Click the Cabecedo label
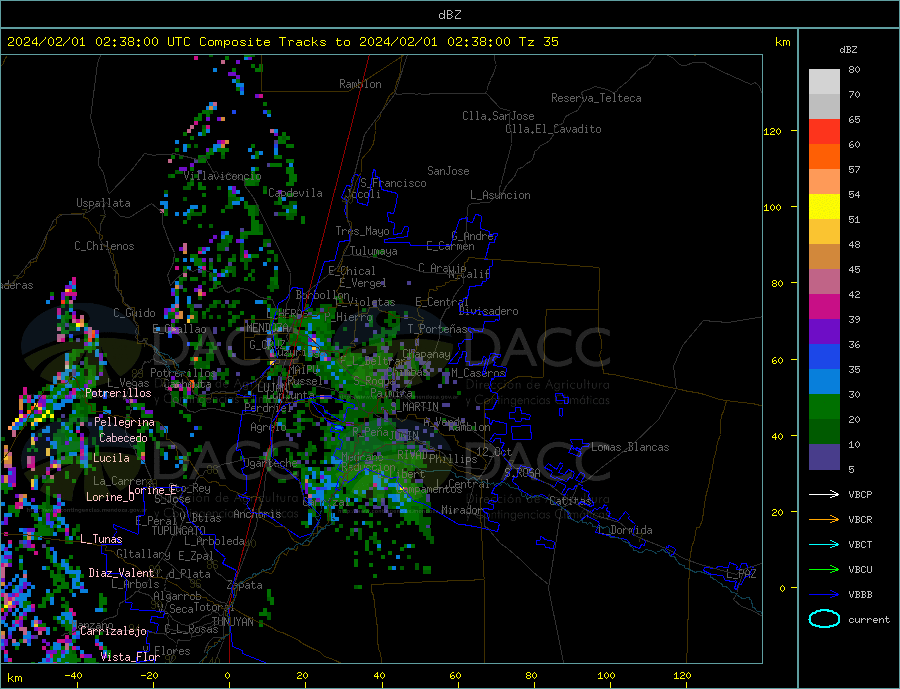Screen dimensions: 900x689 (x=123, y=438)
